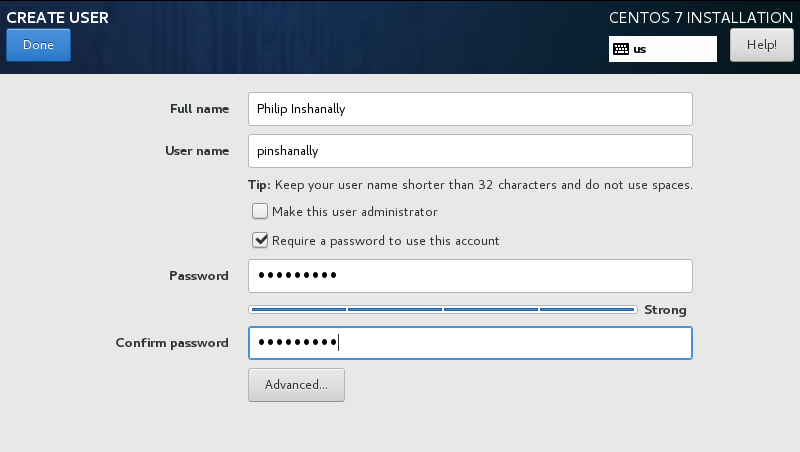Enable the Make this user administrator checkbox
800x452 pixels.
click(260, 211)
